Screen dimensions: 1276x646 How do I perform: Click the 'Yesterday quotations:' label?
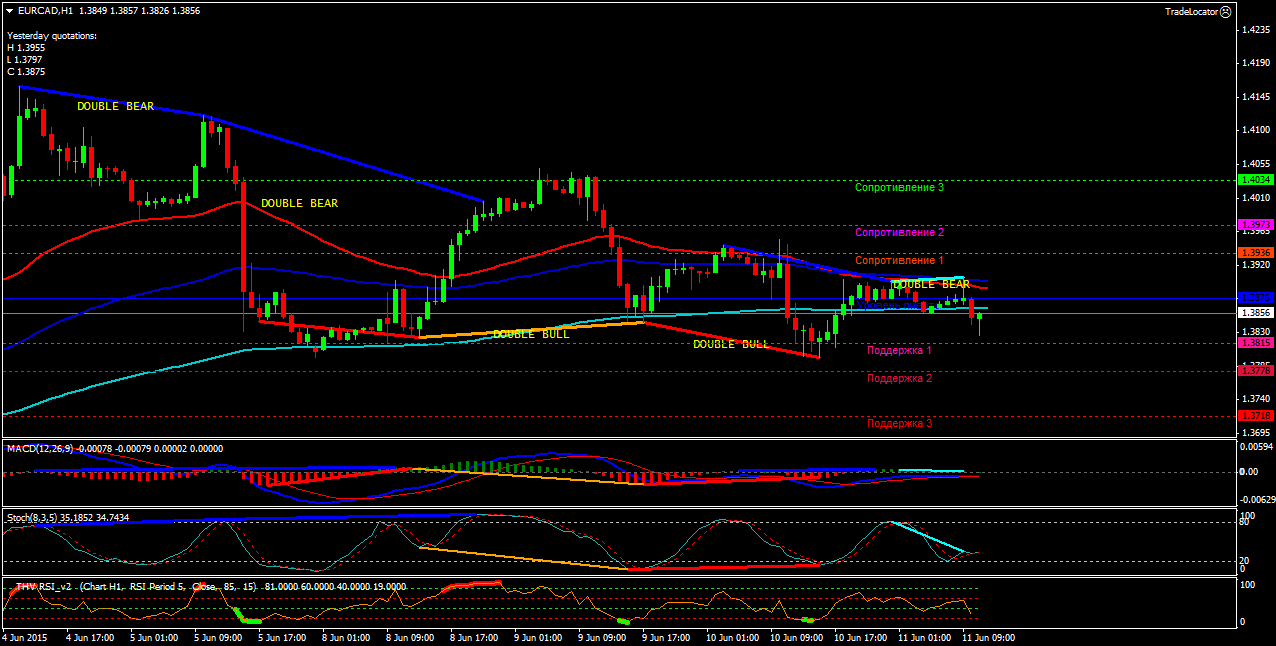click(52, 36)
